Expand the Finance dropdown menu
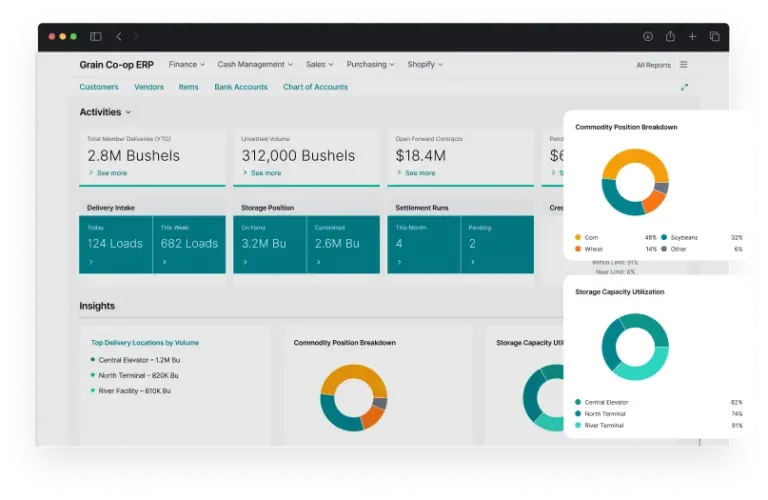The width and height of the screenshot is (768, 500). [186, 65]
